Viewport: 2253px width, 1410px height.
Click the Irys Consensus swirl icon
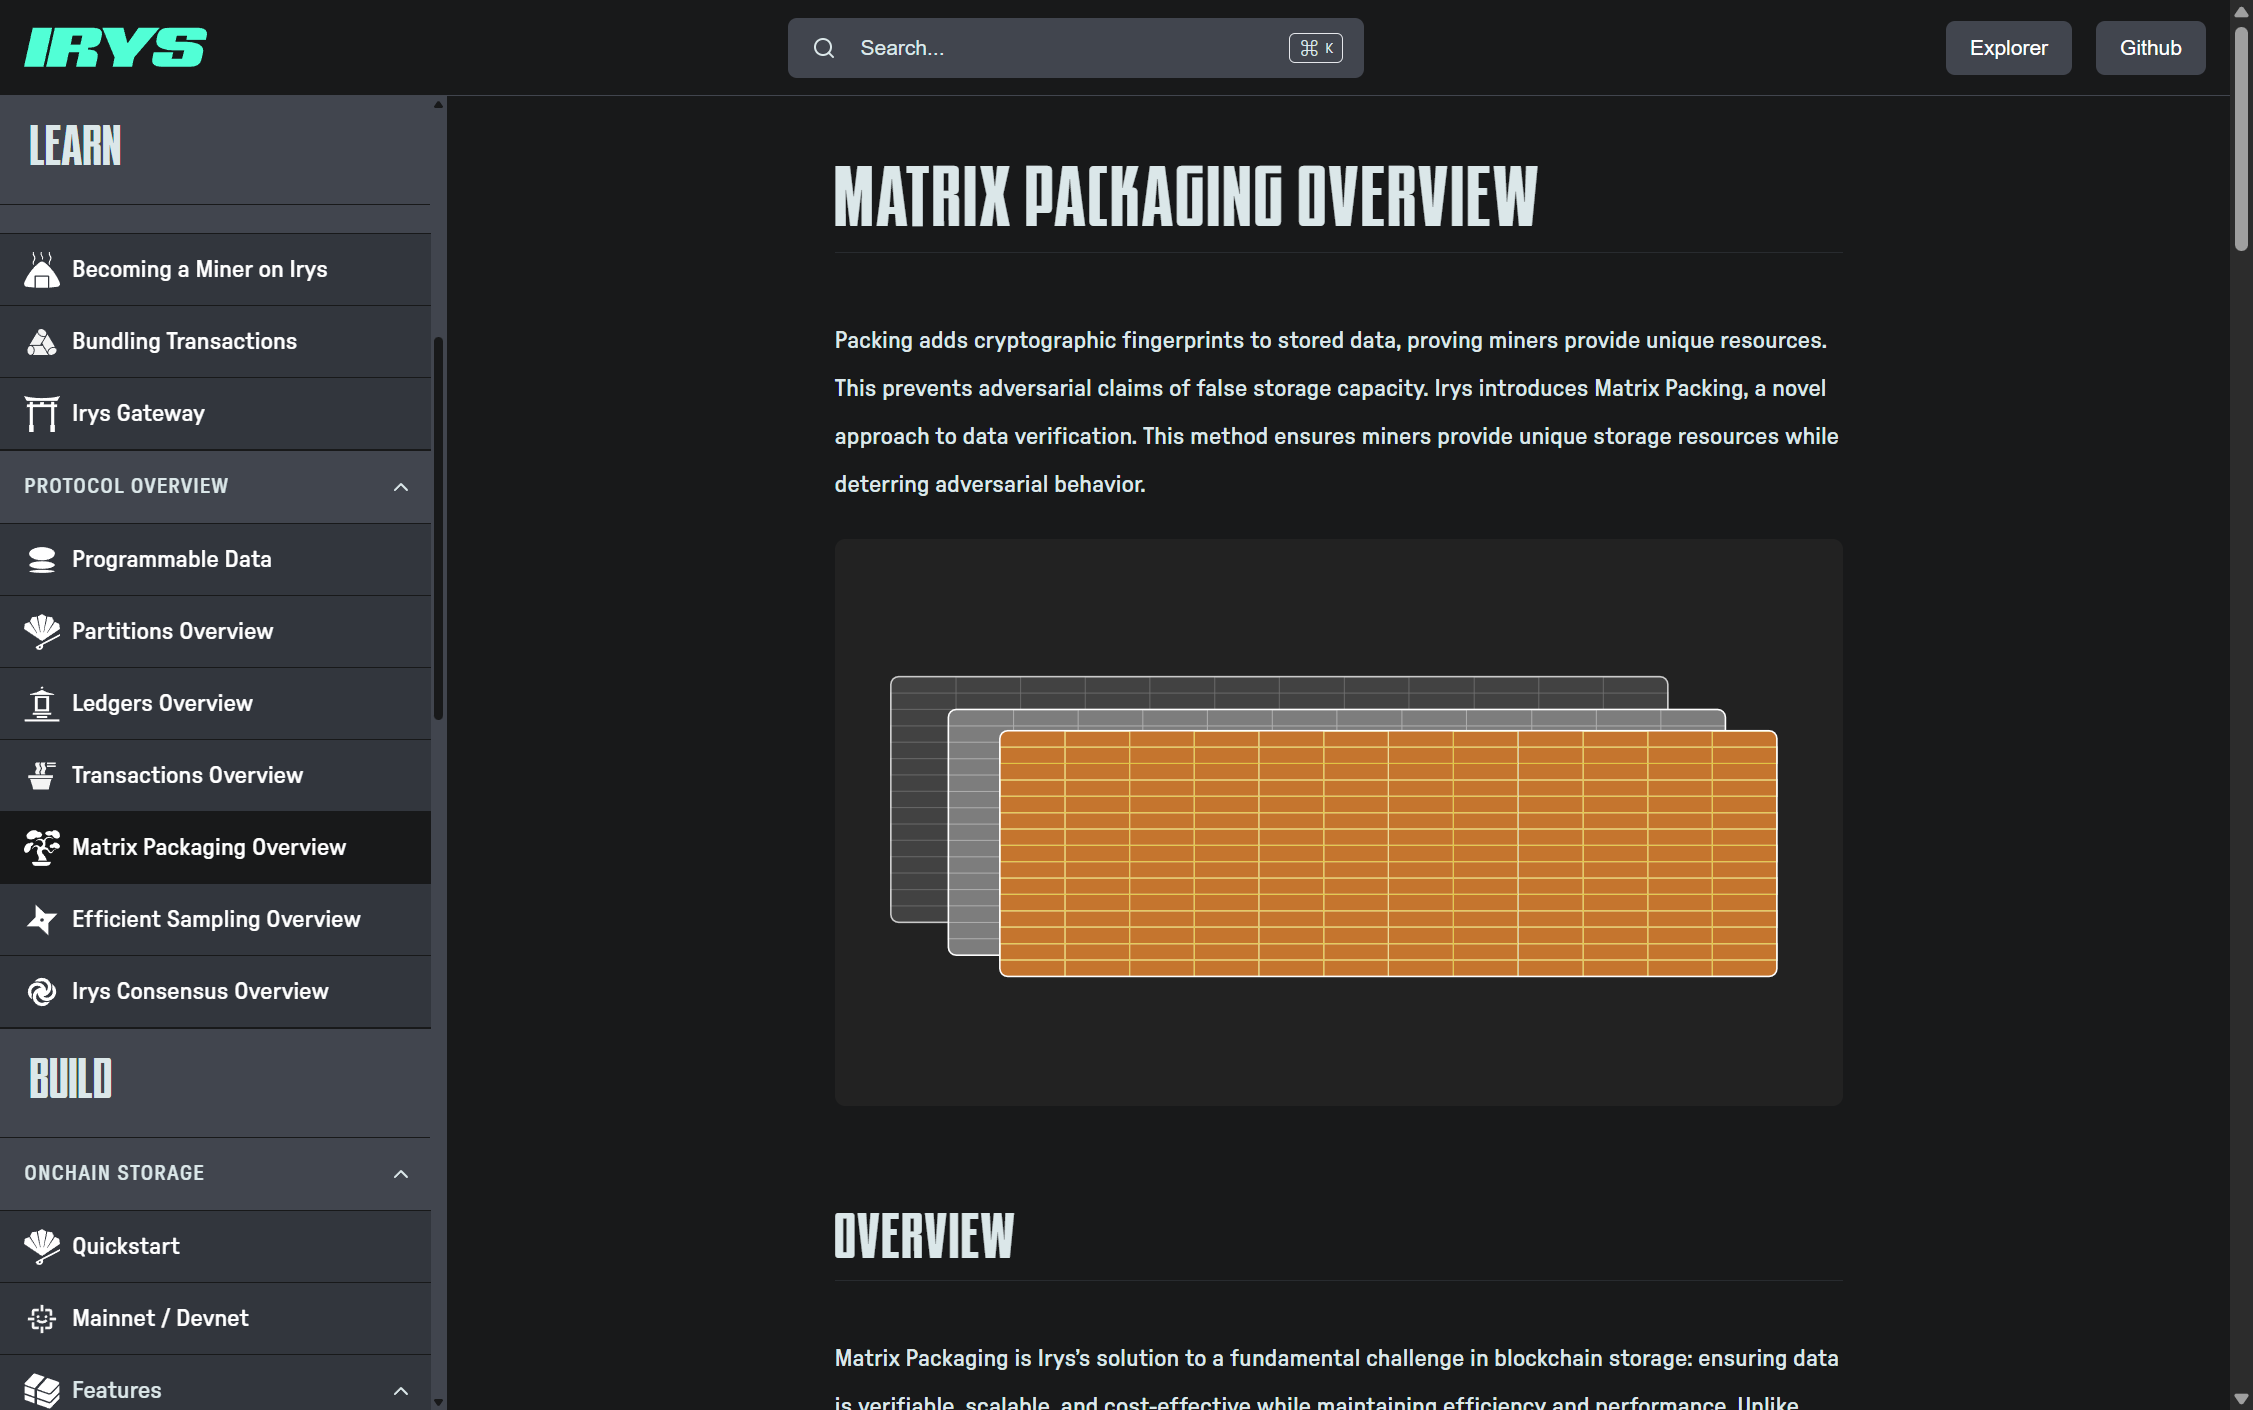click(x=41, y=992)
